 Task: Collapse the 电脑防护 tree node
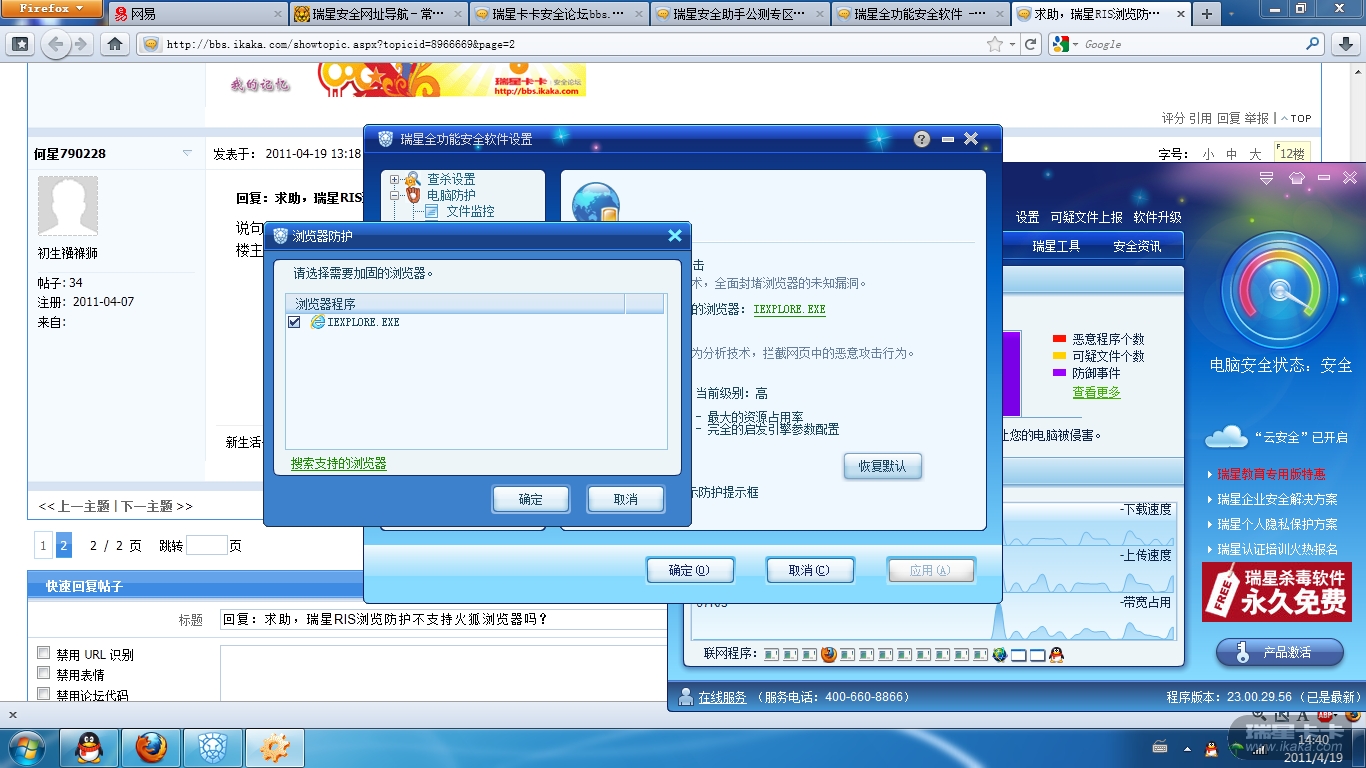[395, 196]
